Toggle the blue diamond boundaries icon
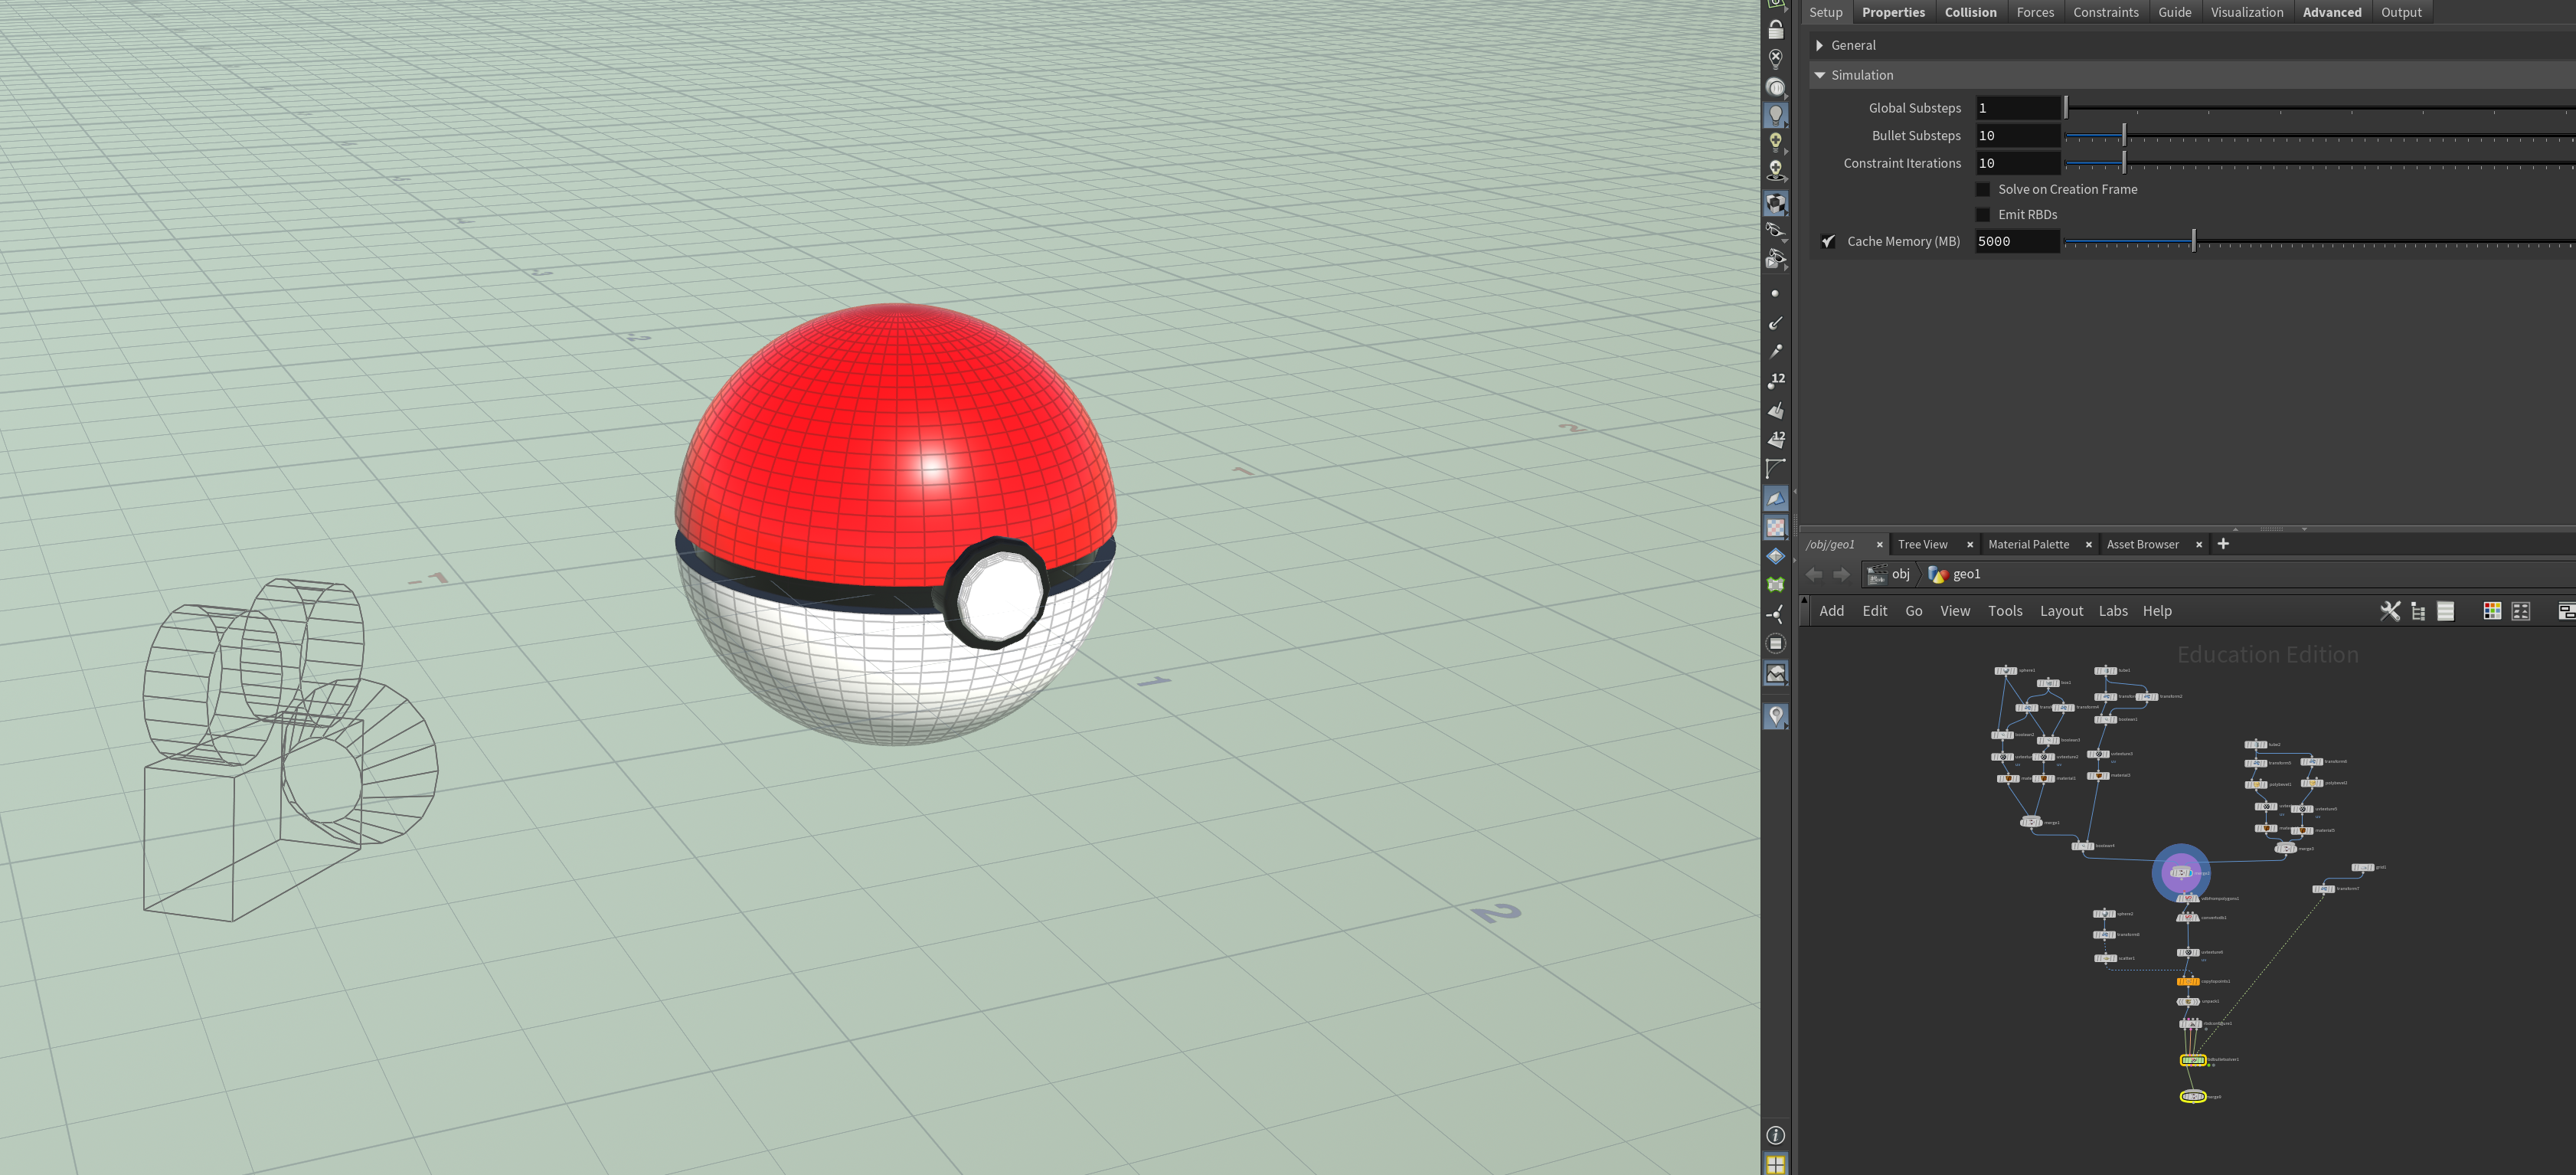2576x1175 pixels. (1775, 556)
